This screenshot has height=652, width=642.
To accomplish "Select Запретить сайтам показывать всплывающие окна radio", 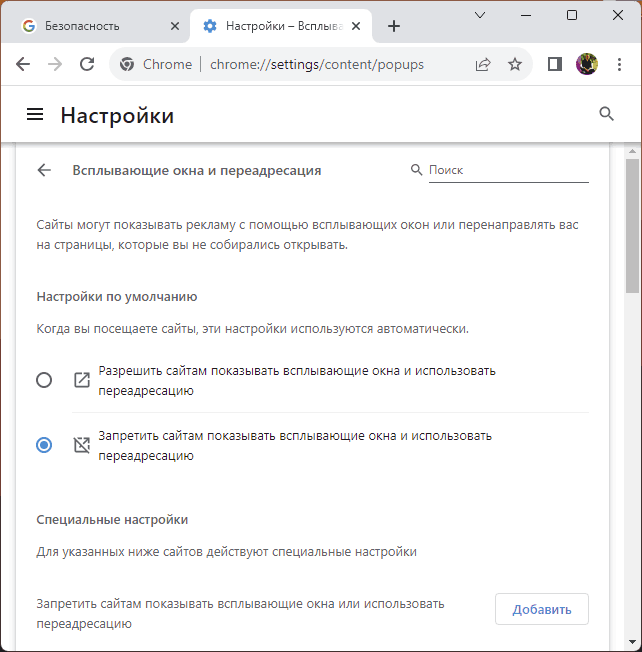I will coord(44,445).
